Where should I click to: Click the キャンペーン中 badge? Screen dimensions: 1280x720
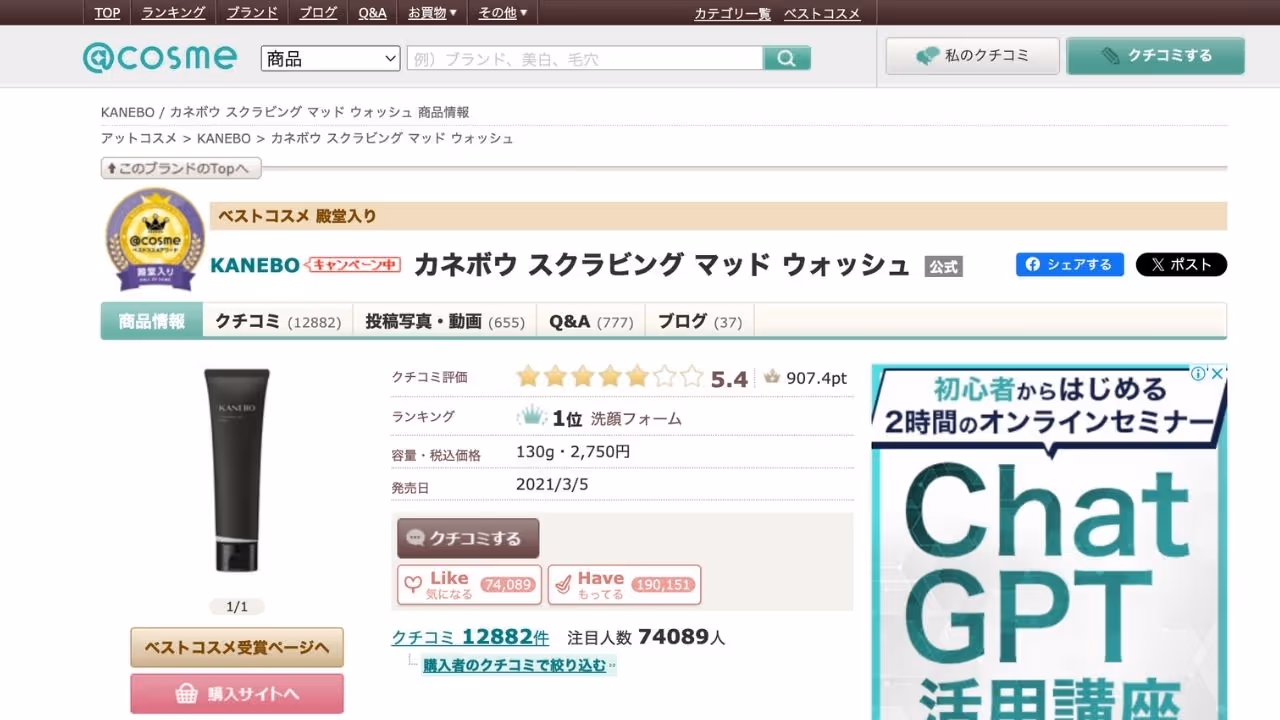coord(352,265)
